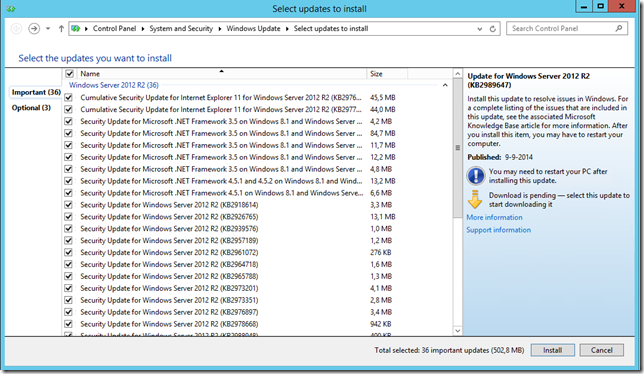Click the update list scrollbar down arrow

click(x=458, y=330)
